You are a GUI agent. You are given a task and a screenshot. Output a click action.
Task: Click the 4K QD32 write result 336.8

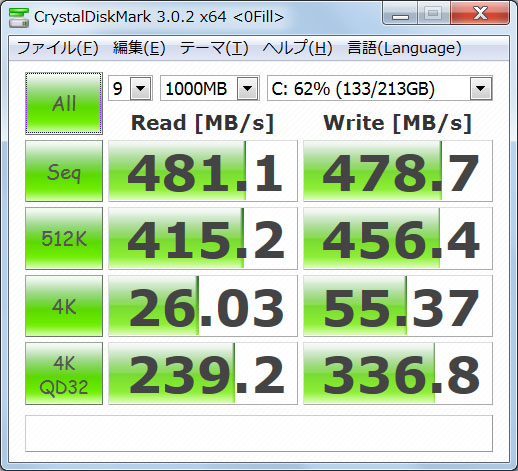coord(398,374)
